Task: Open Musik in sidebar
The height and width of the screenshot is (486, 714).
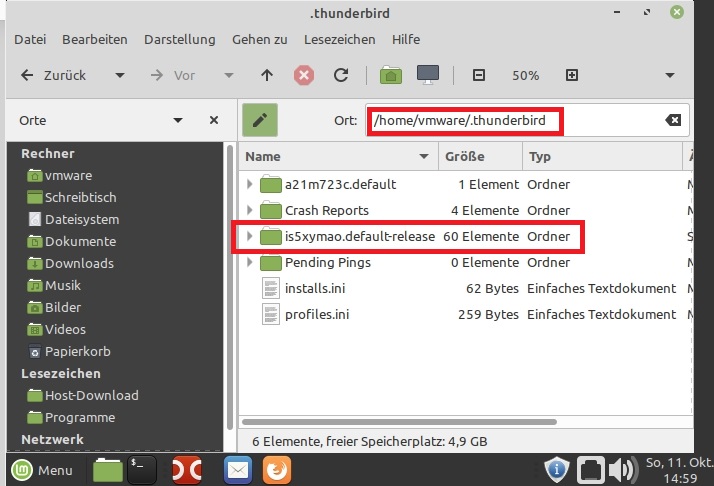Action: [x=63, y=285]
